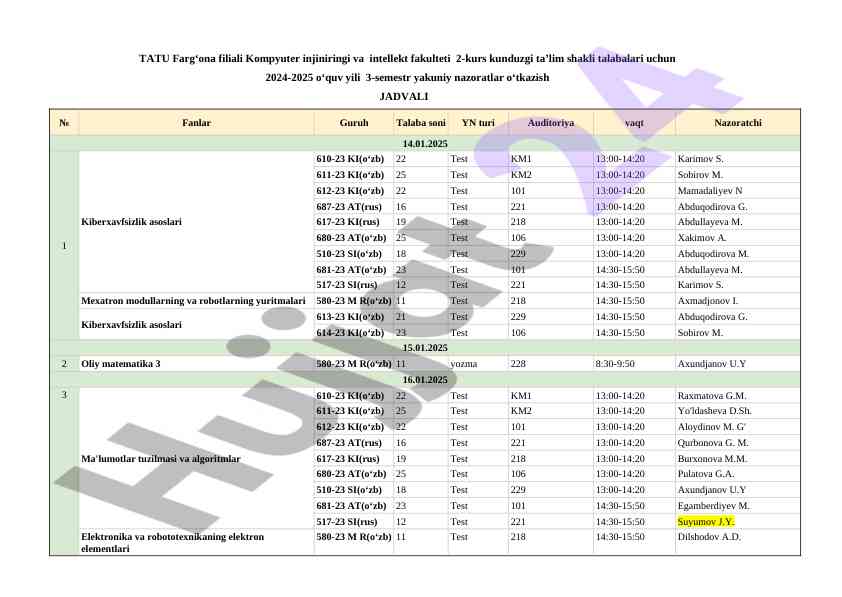Select the Ma'lumotlar tuzilmasi va algoritmlar cell
The height and width of the screenshot is (597, 842).
(x=161, y=459)
